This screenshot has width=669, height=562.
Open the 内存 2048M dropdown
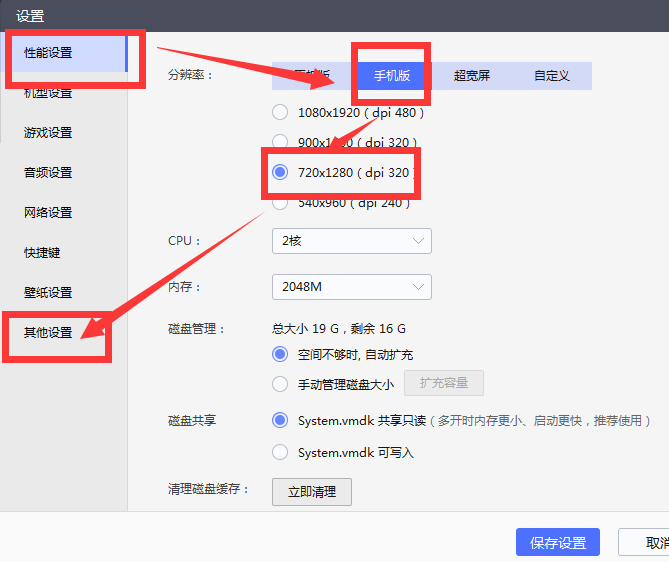tap(351, 287)
